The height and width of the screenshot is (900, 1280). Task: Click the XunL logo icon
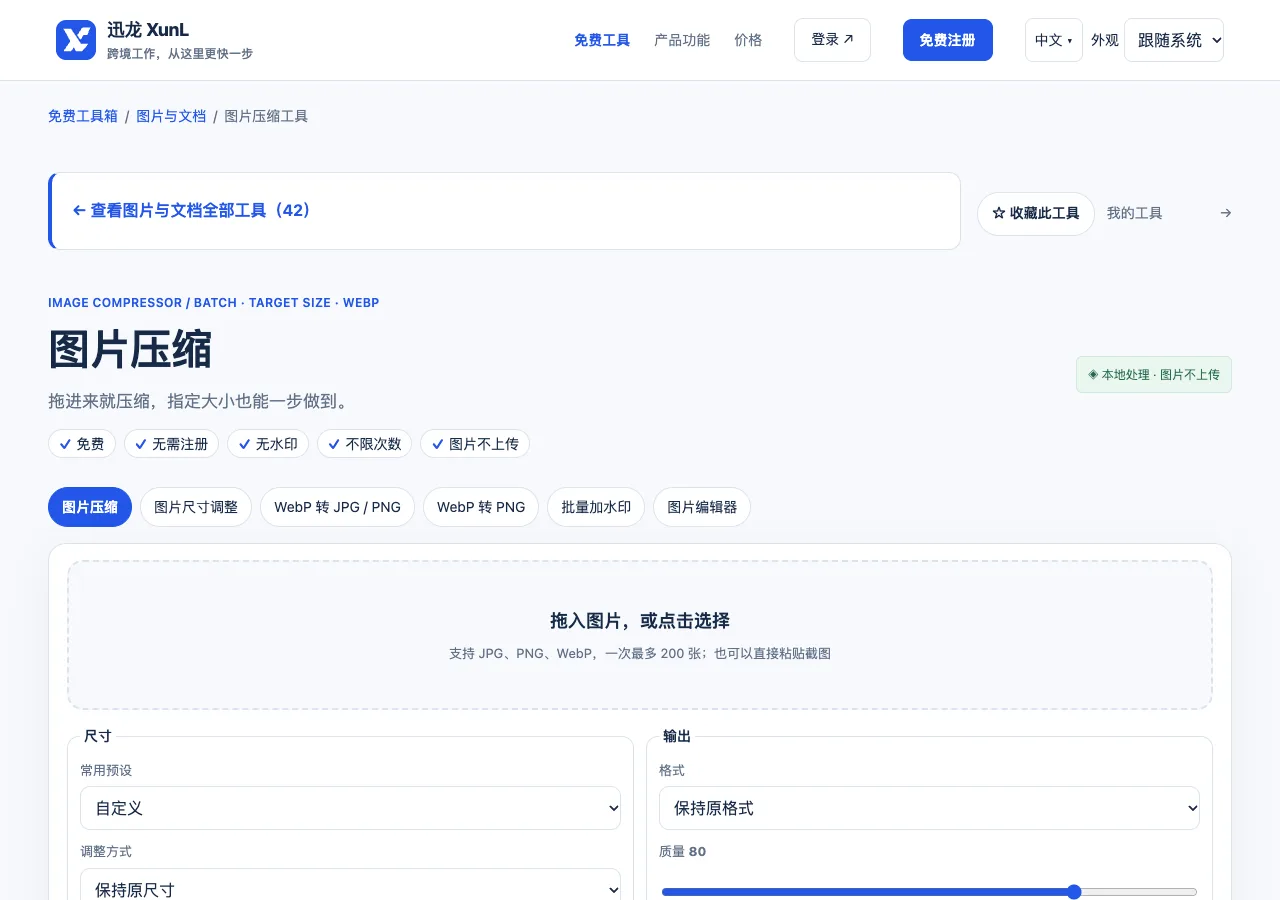click(76, 40)
